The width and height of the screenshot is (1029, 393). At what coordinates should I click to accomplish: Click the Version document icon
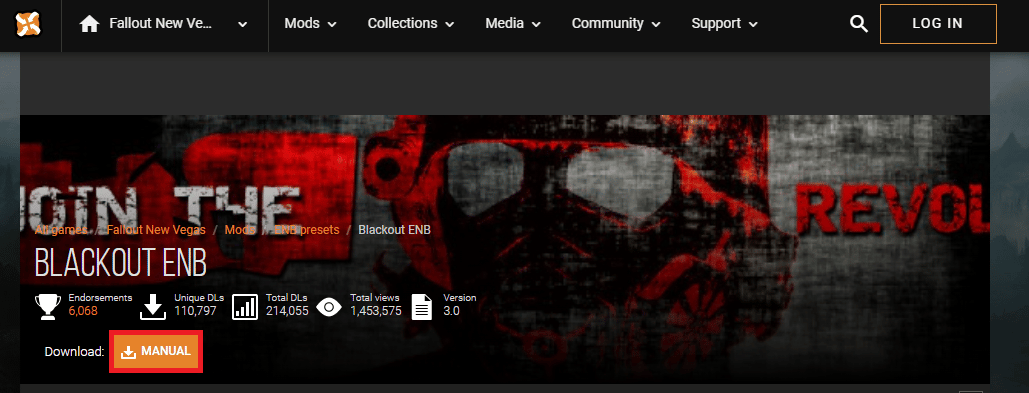(x=422, y=306)
